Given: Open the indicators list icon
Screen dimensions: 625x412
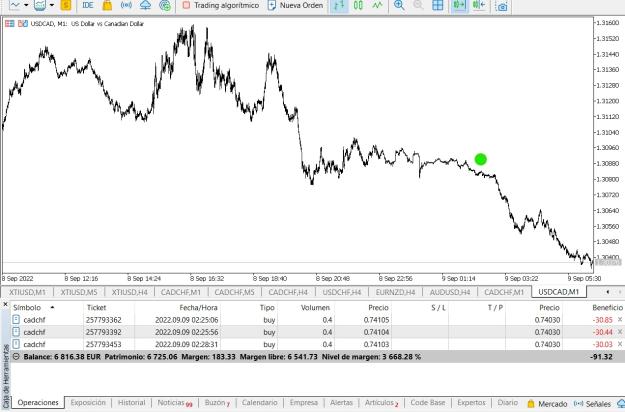Looking at the screenshot, I should 40,6.
